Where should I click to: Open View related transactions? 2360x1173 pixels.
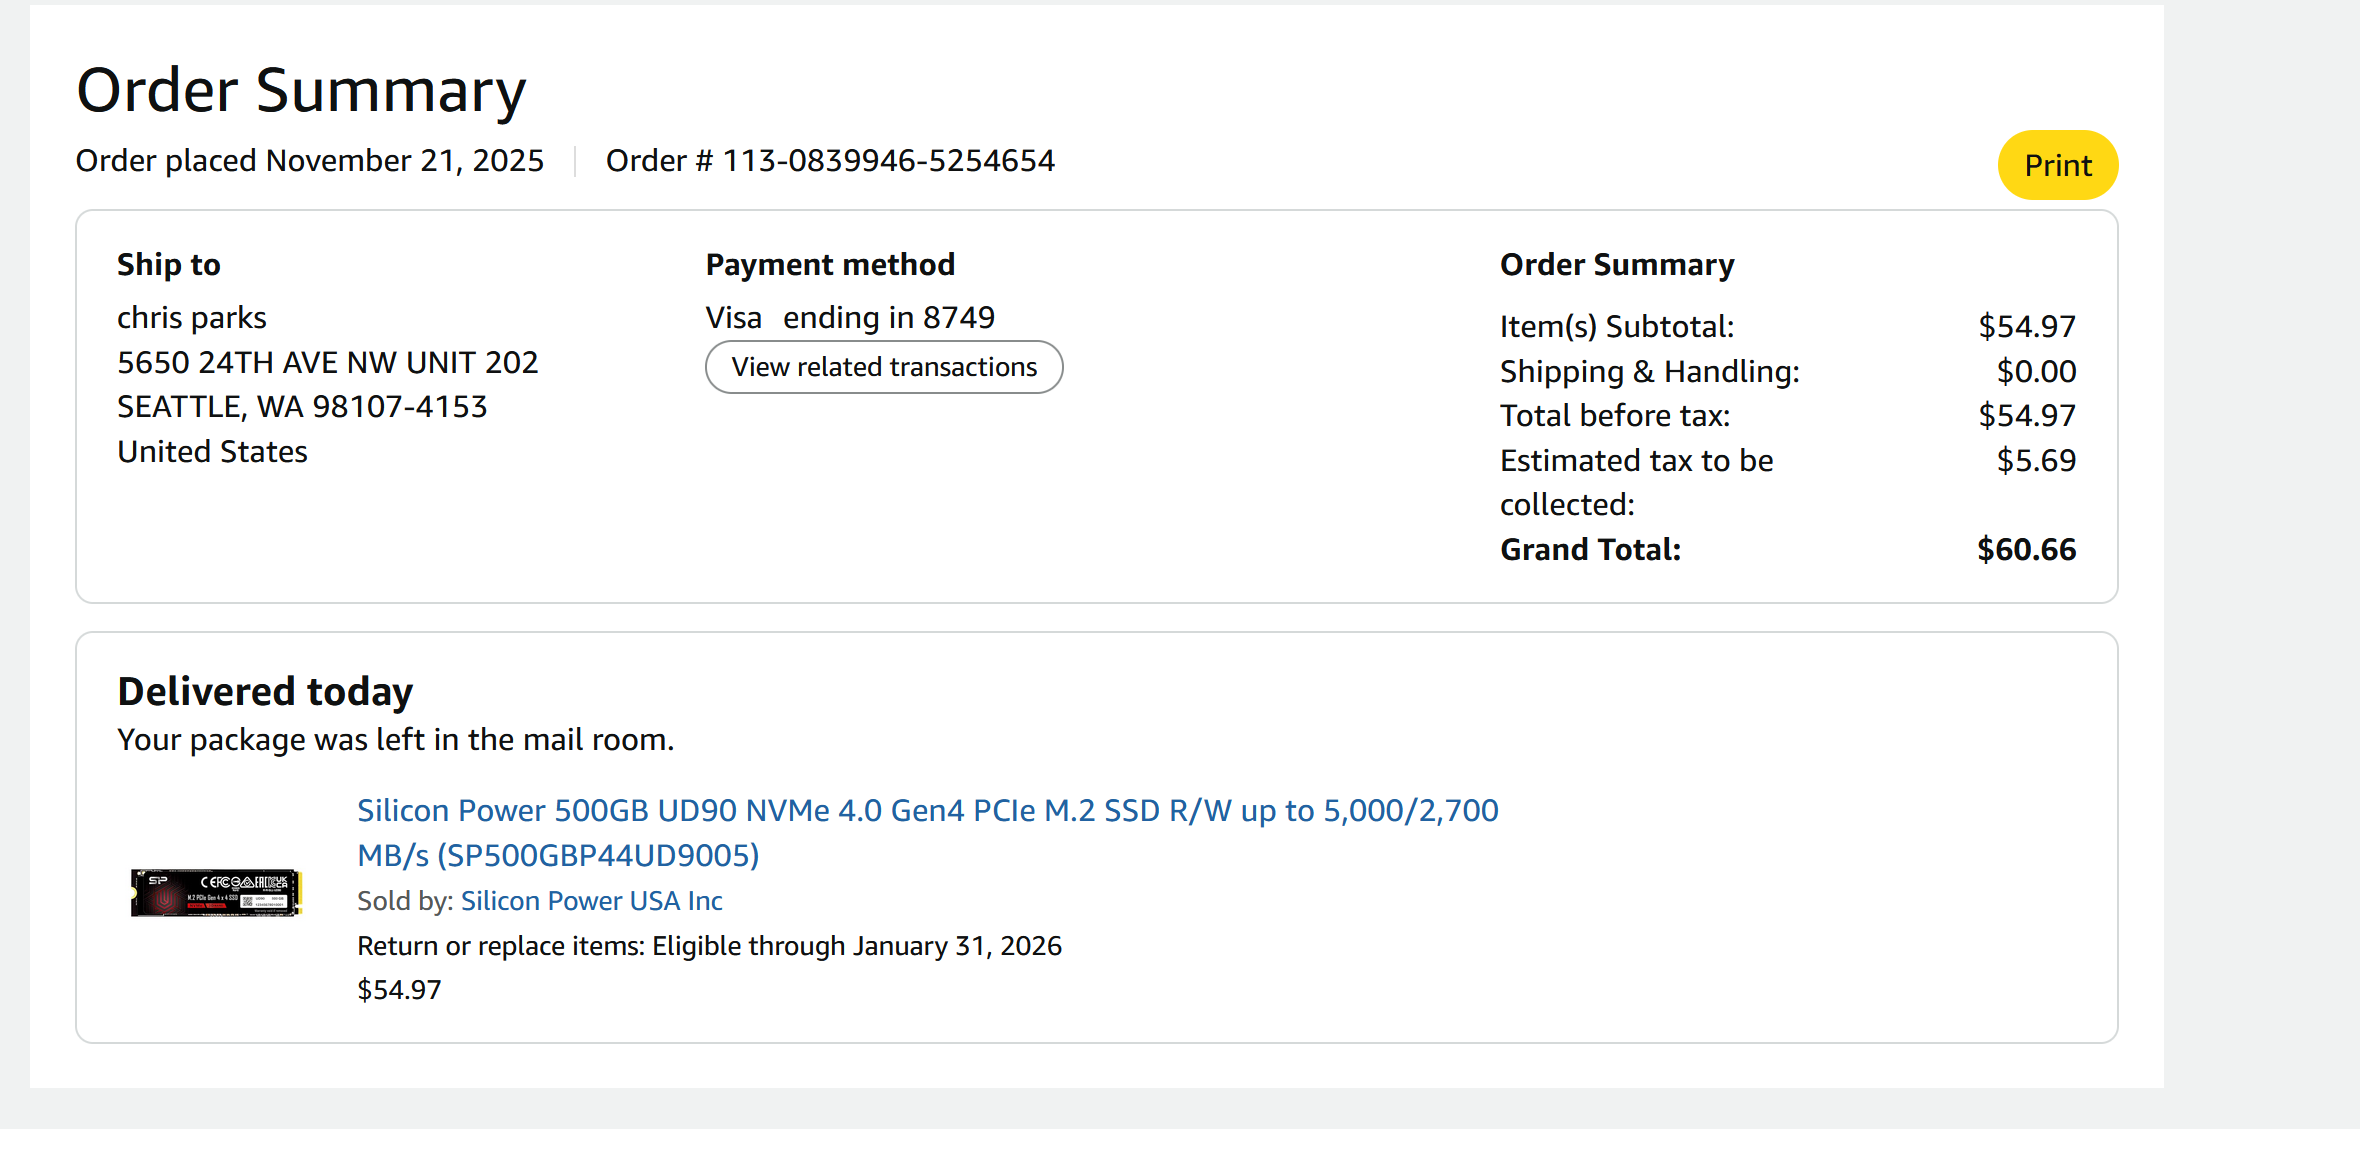(884, 367)
